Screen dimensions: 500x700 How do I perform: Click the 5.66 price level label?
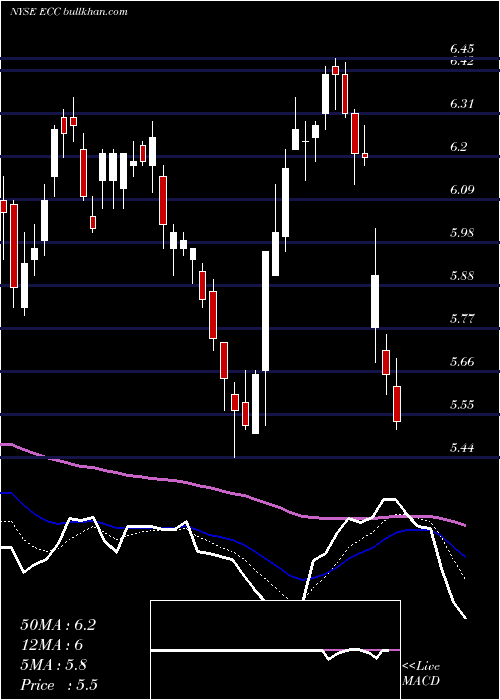pos(462,361)
